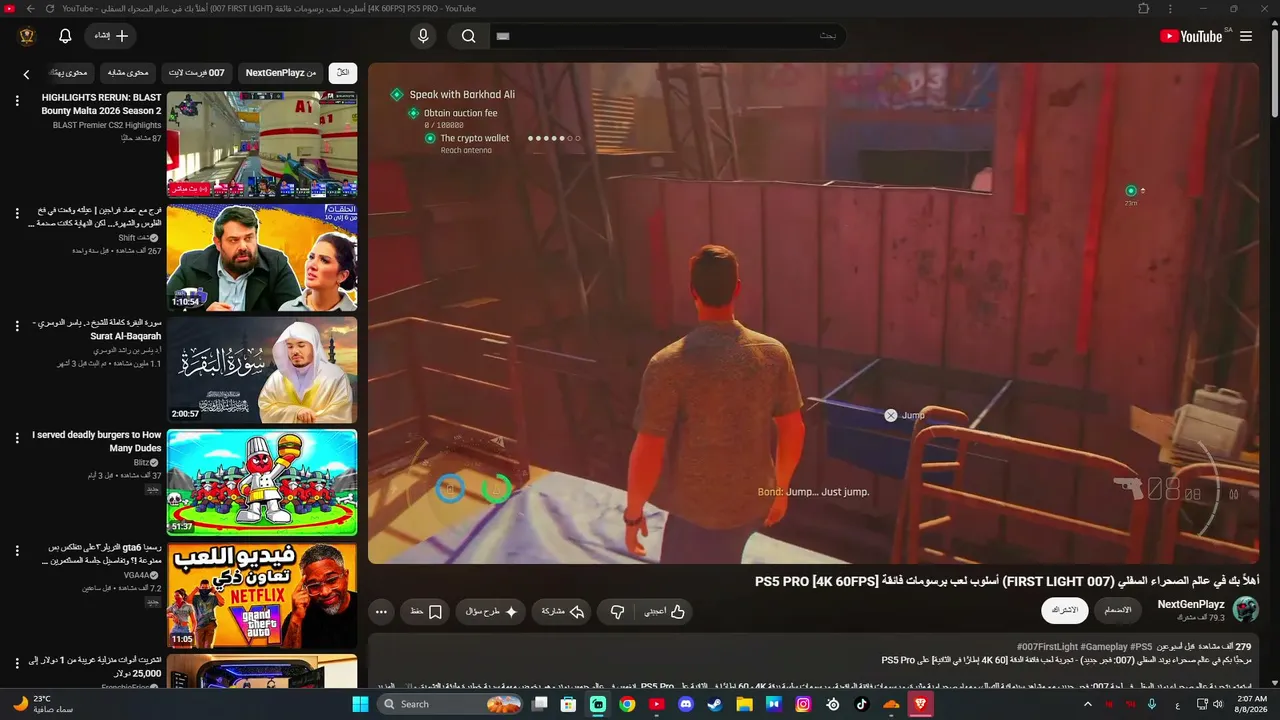The height and width of the screenshot is (720, 1280).
Task: Open Task View on the taskbar
Action: click(540, 704)
